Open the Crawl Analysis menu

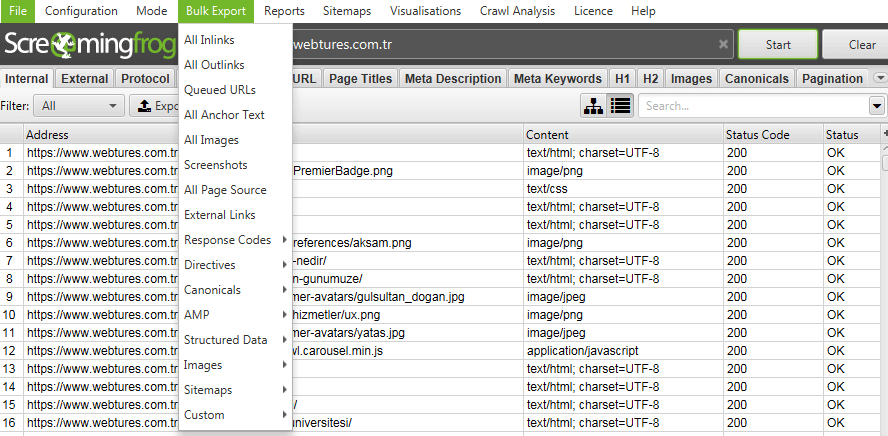(x=518, y=11)
